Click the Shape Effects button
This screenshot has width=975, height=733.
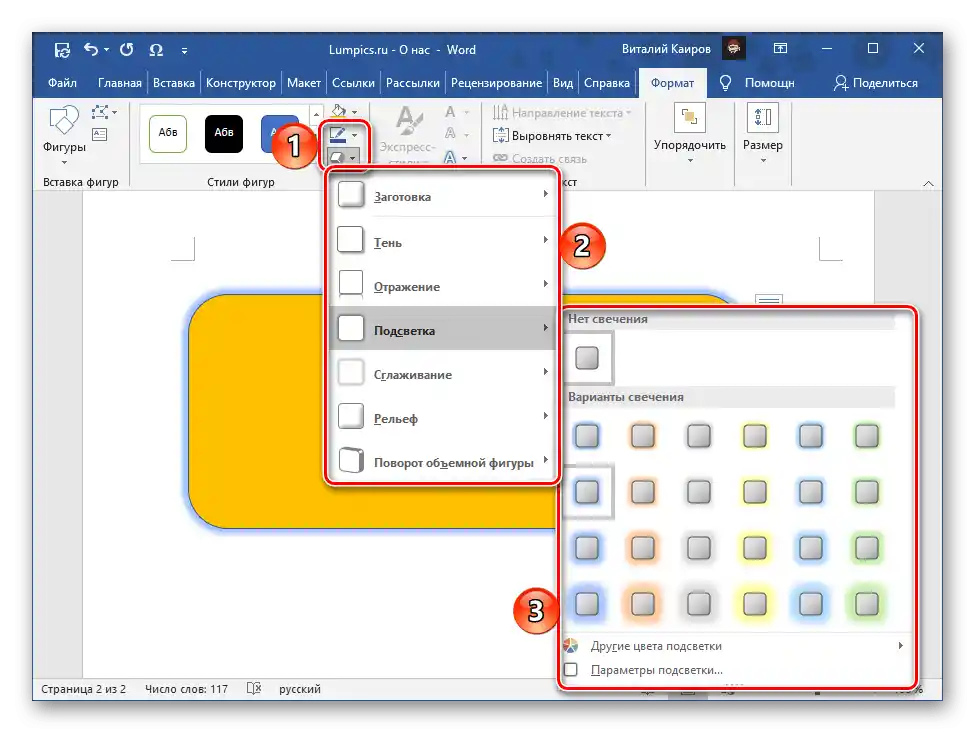pyautogui.click(x=343, y=157)
